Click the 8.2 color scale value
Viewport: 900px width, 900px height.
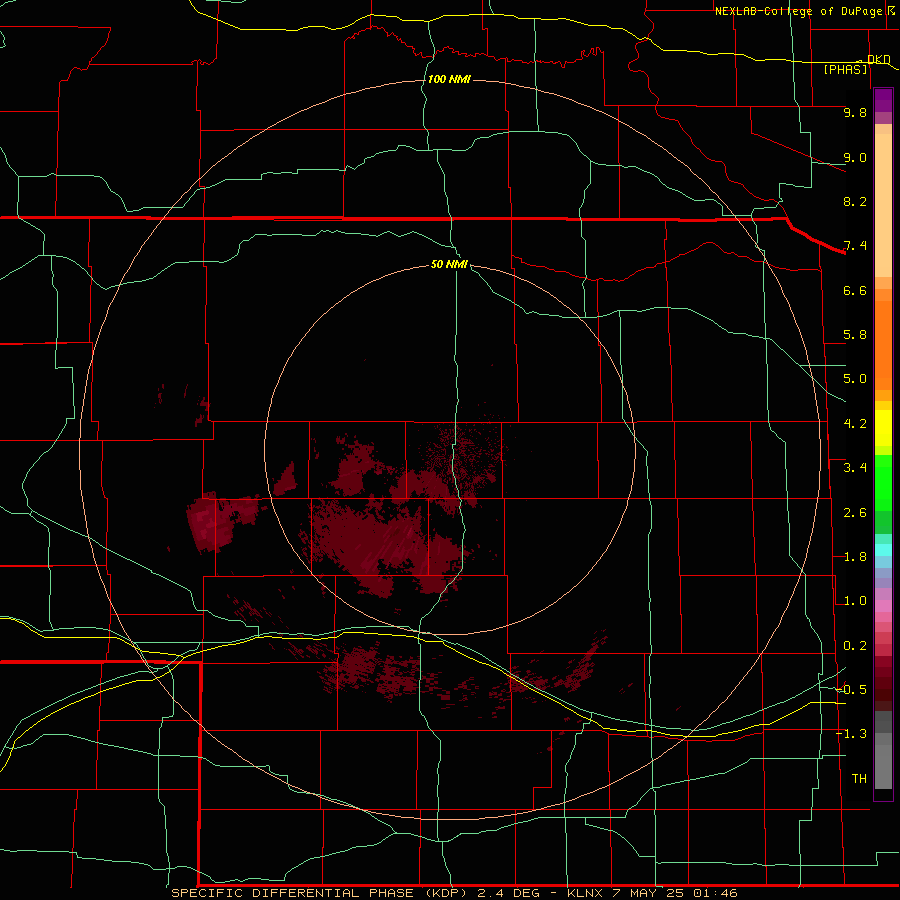pyautogui.click(x=855, y=201)
